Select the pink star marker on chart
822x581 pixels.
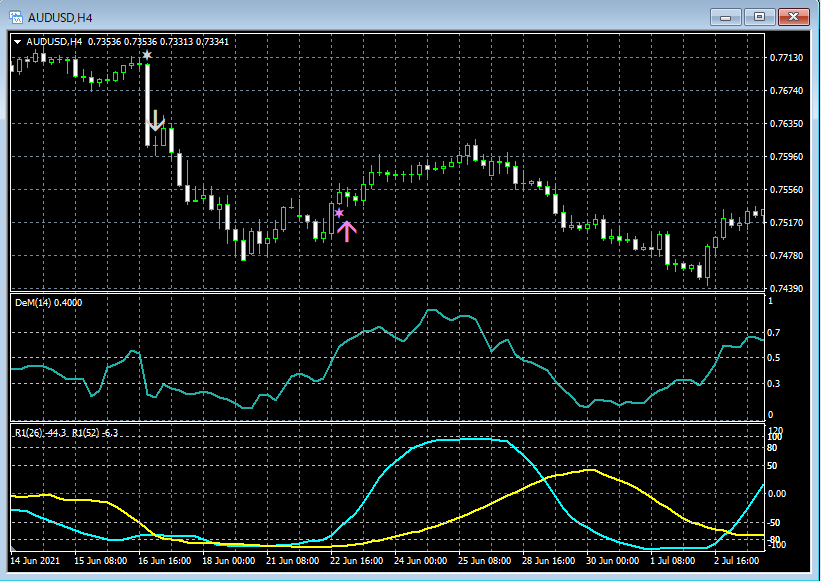point(339,213)
